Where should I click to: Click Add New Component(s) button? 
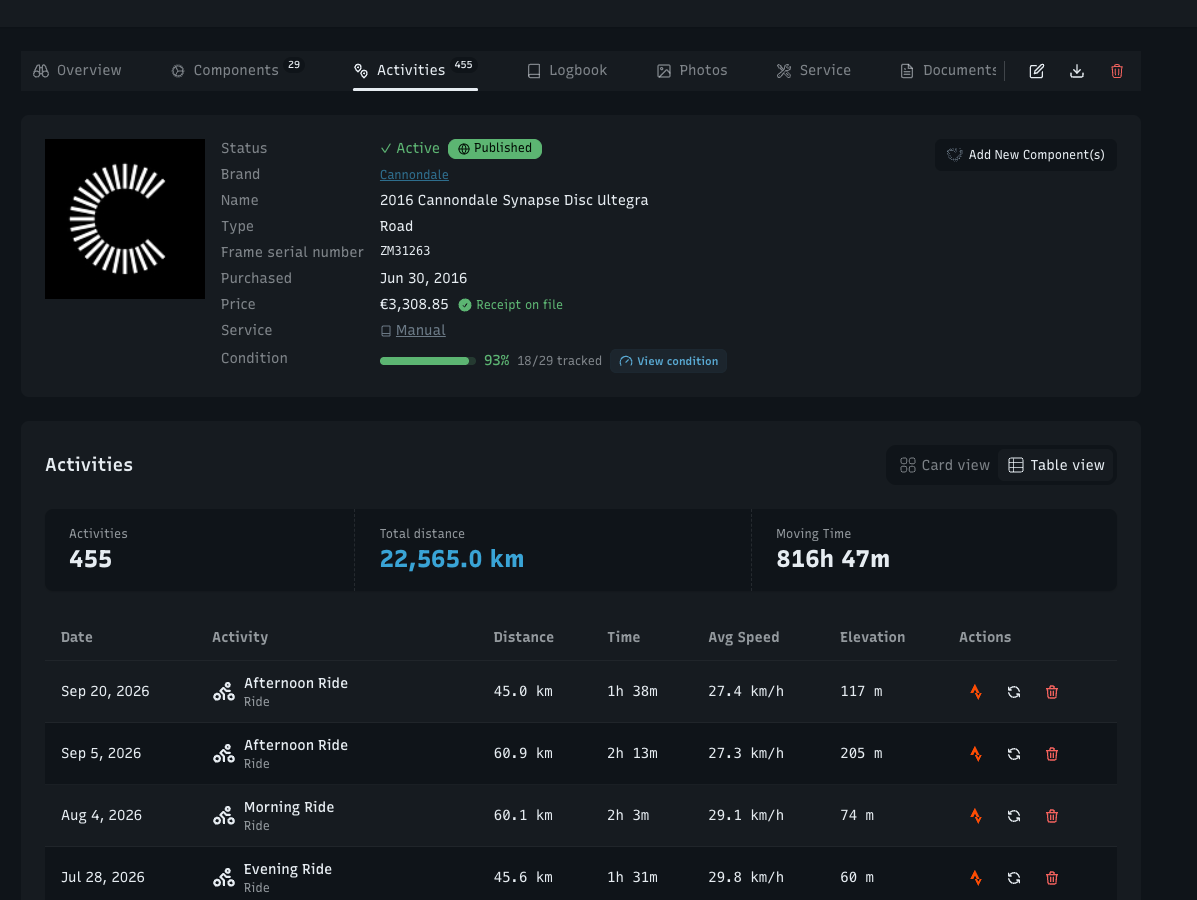[1025, 155]
